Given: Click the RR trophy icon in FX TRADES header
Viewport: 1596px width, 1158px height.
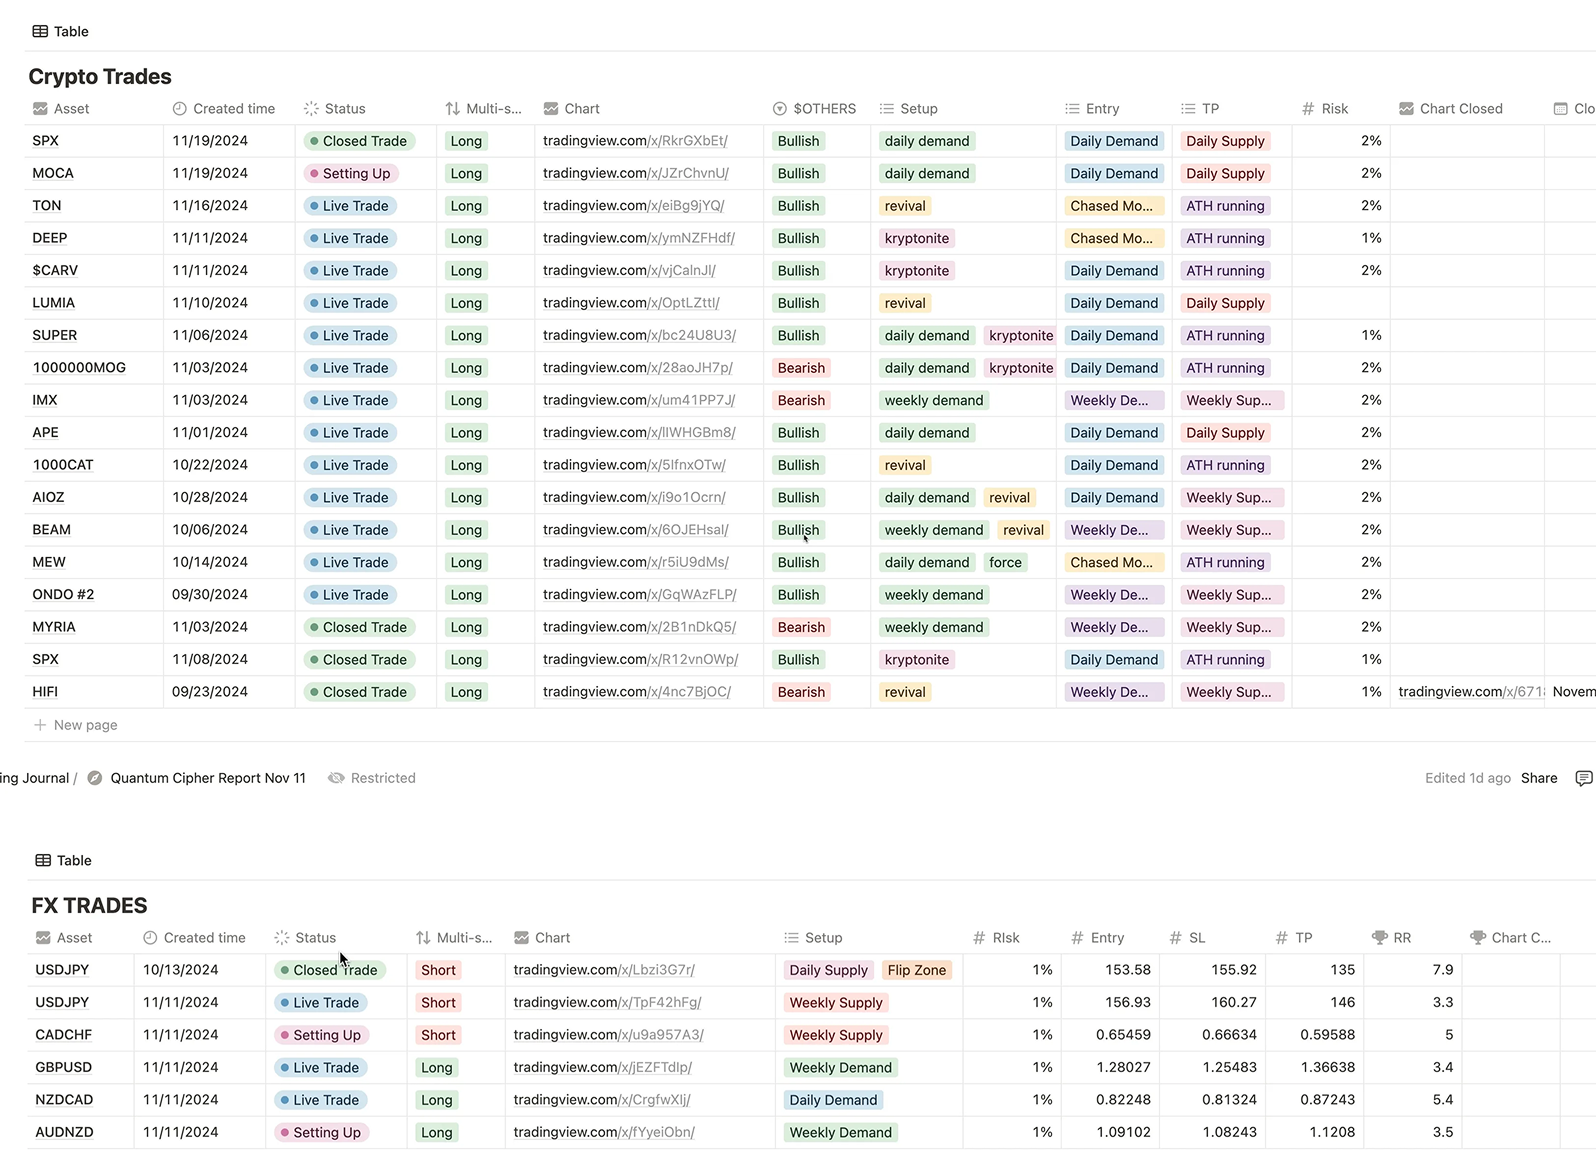Looking at the screenshot, I should click(1380, 937).
